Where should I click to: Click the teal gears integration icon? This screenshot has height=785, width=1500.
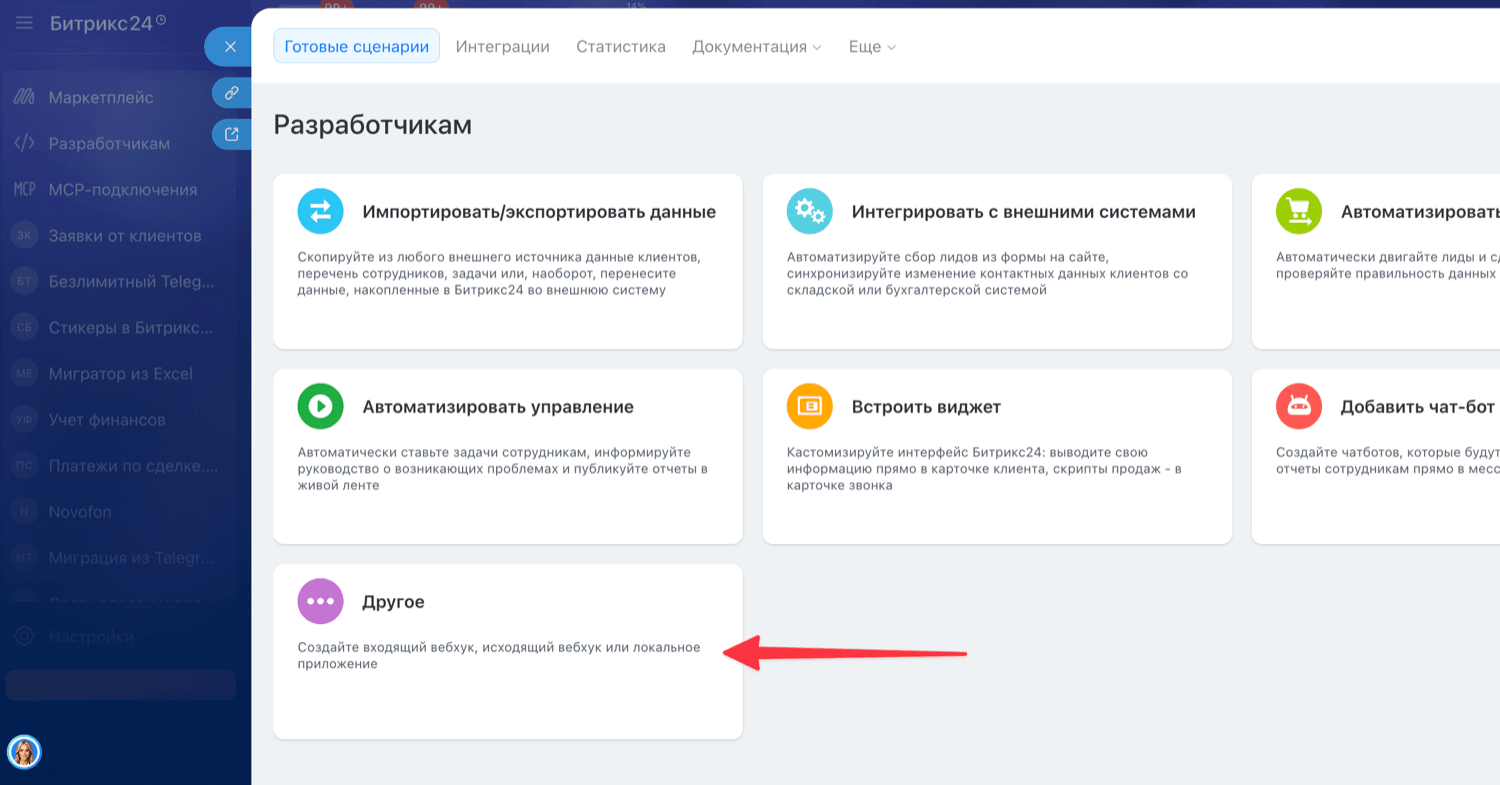coord(810,211)
